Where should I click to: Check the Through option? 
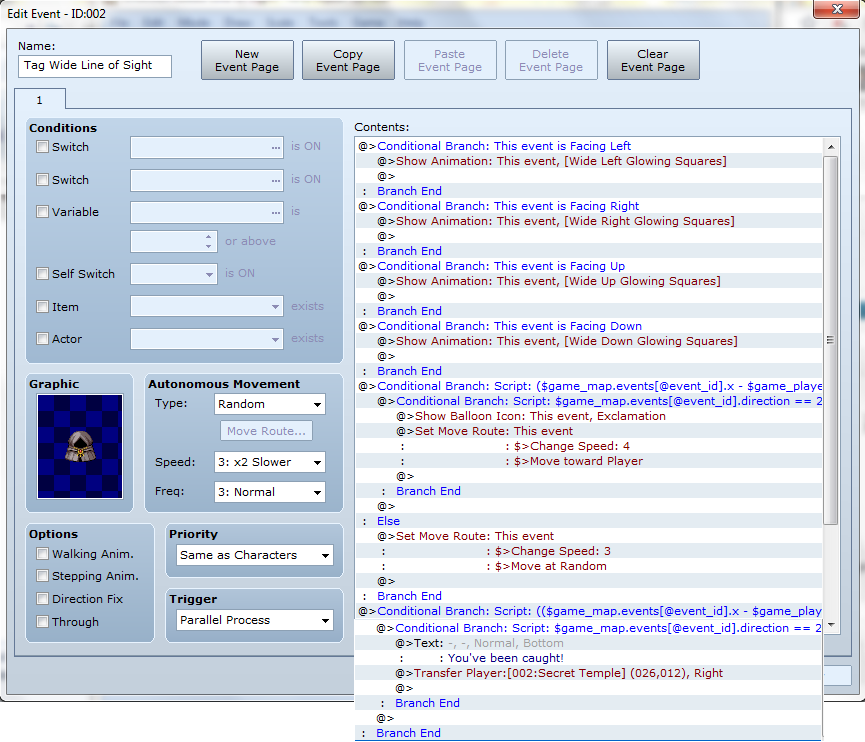pos(42,622)
